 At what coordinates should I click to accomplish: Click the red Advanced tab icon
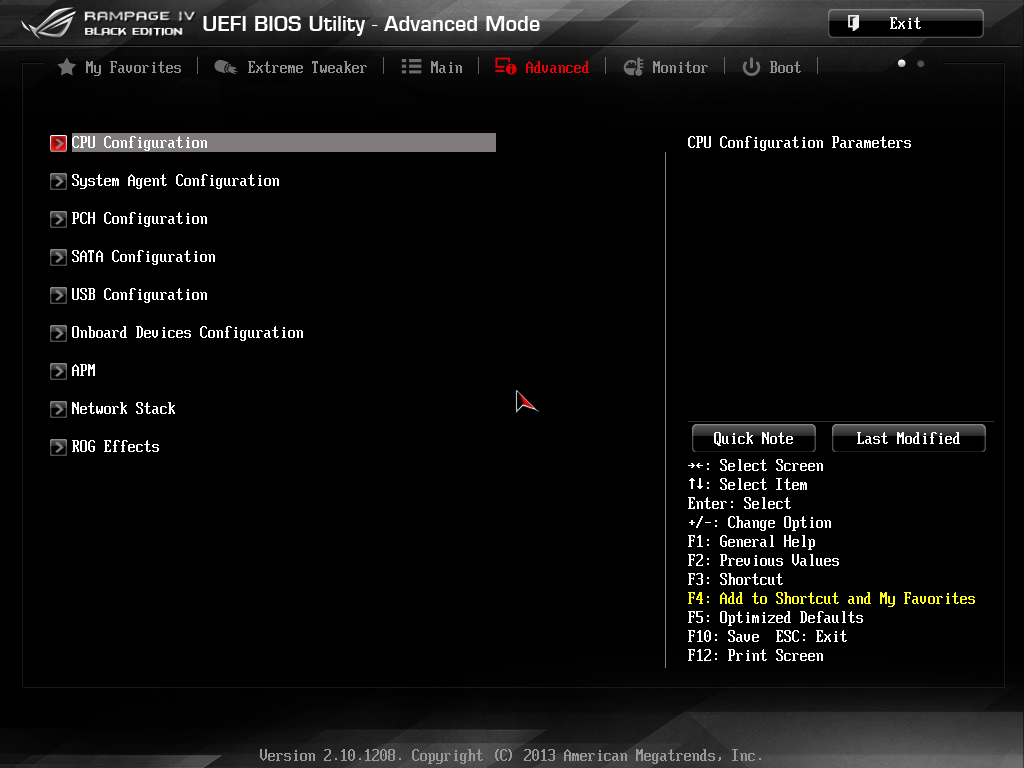coord(505,67)
